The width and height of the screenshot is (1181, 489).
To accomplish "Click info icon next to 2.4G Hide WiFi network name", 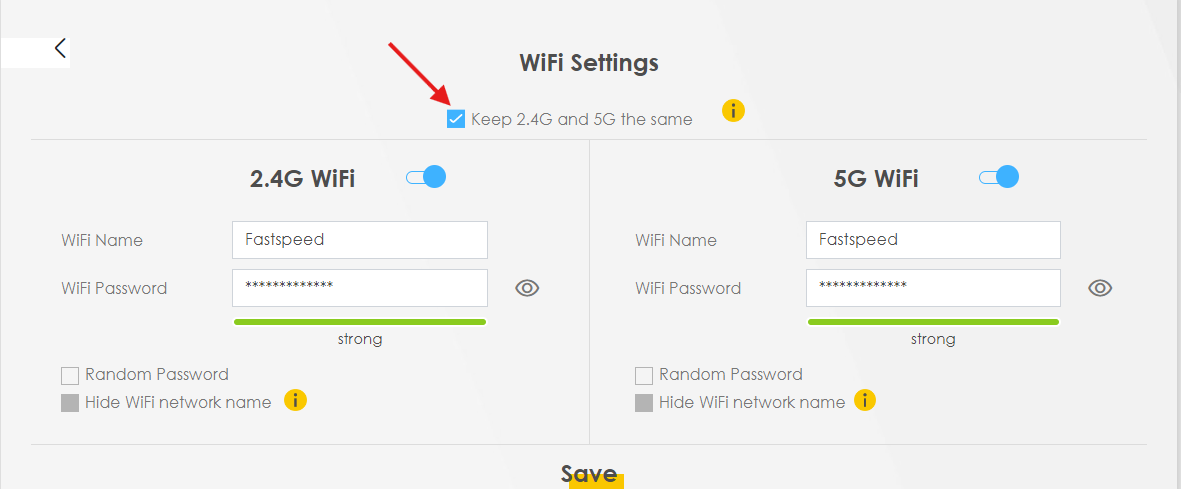I will click(295, 401).
